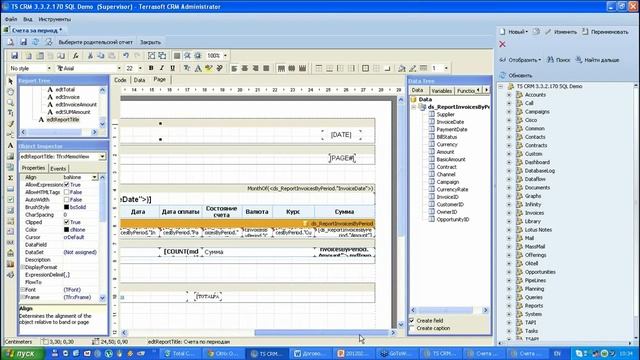Screen dimensions: 640x360
Task: Click the expression fx icon in toolbar
Action: click(76, 56)
